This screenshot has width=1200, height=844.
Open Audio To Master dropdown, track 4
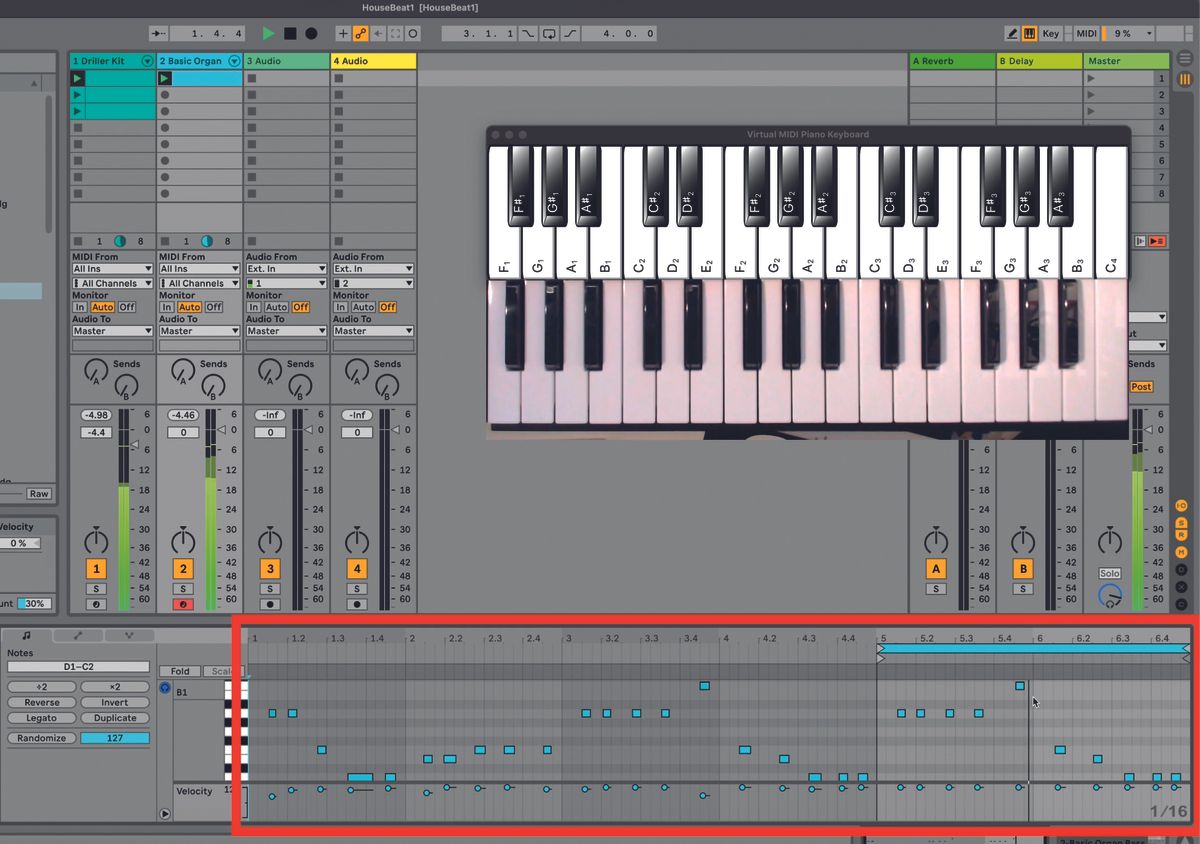click(x=373, y=331)
